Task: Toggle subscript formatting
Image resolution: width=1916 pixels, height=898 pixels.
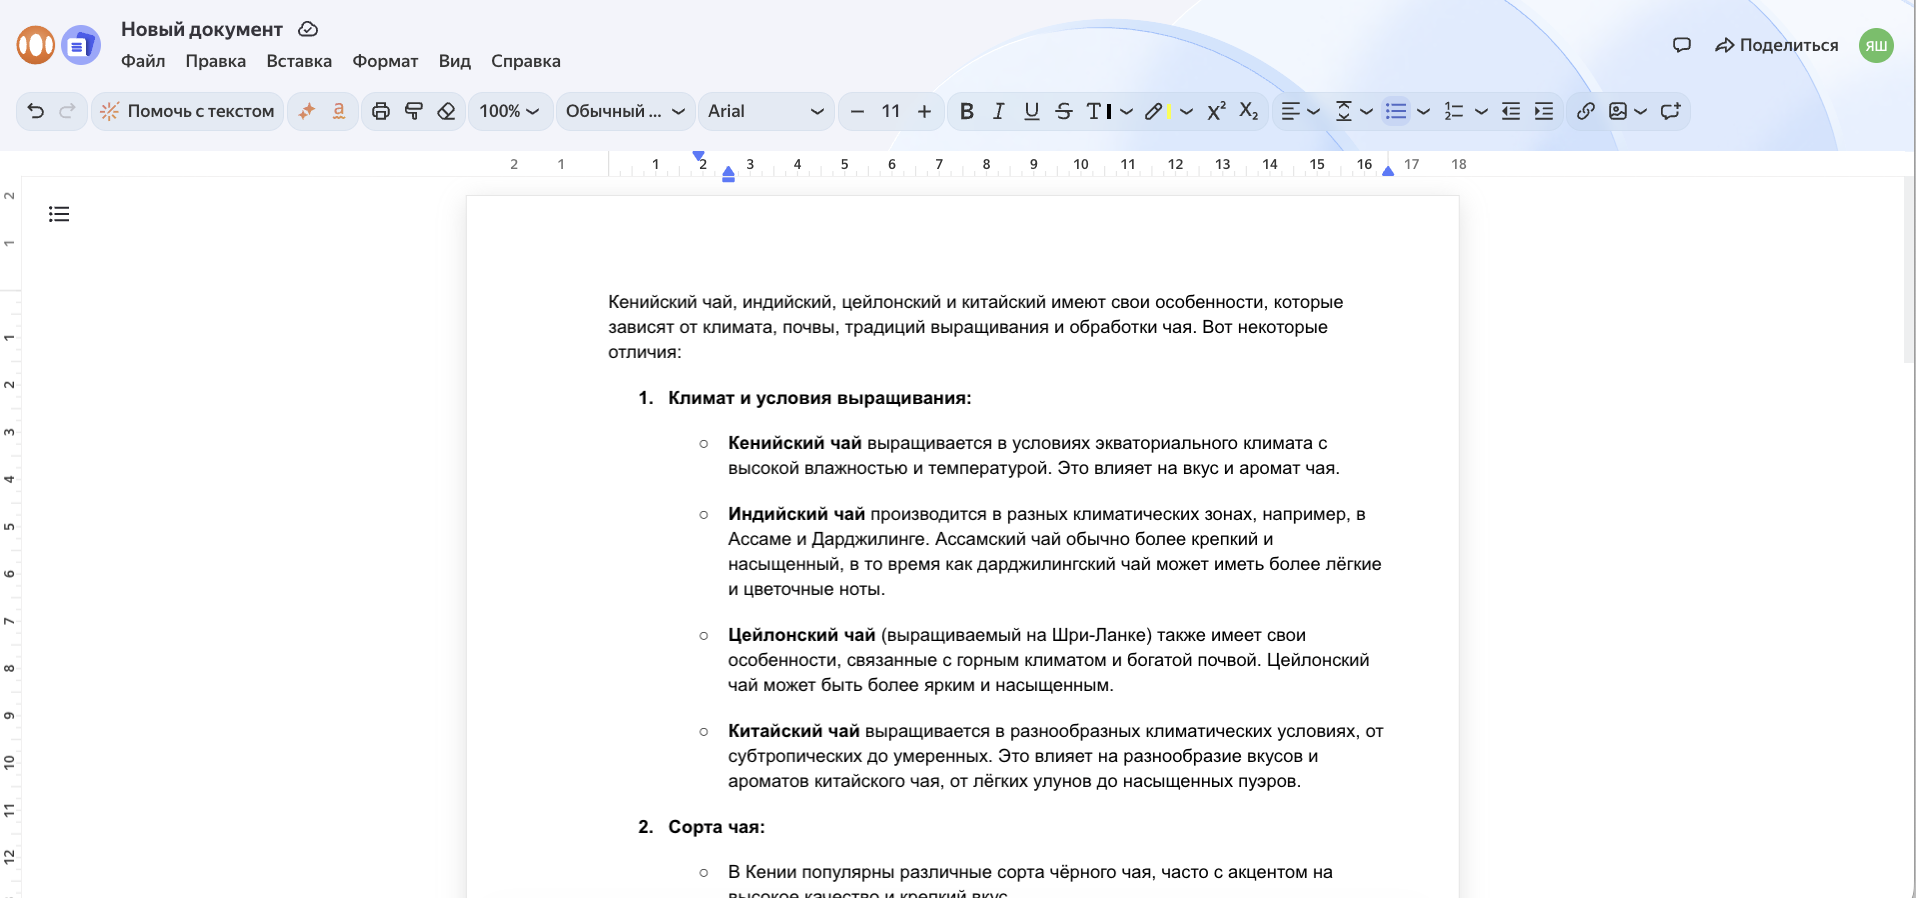Action: [1249, 111]
